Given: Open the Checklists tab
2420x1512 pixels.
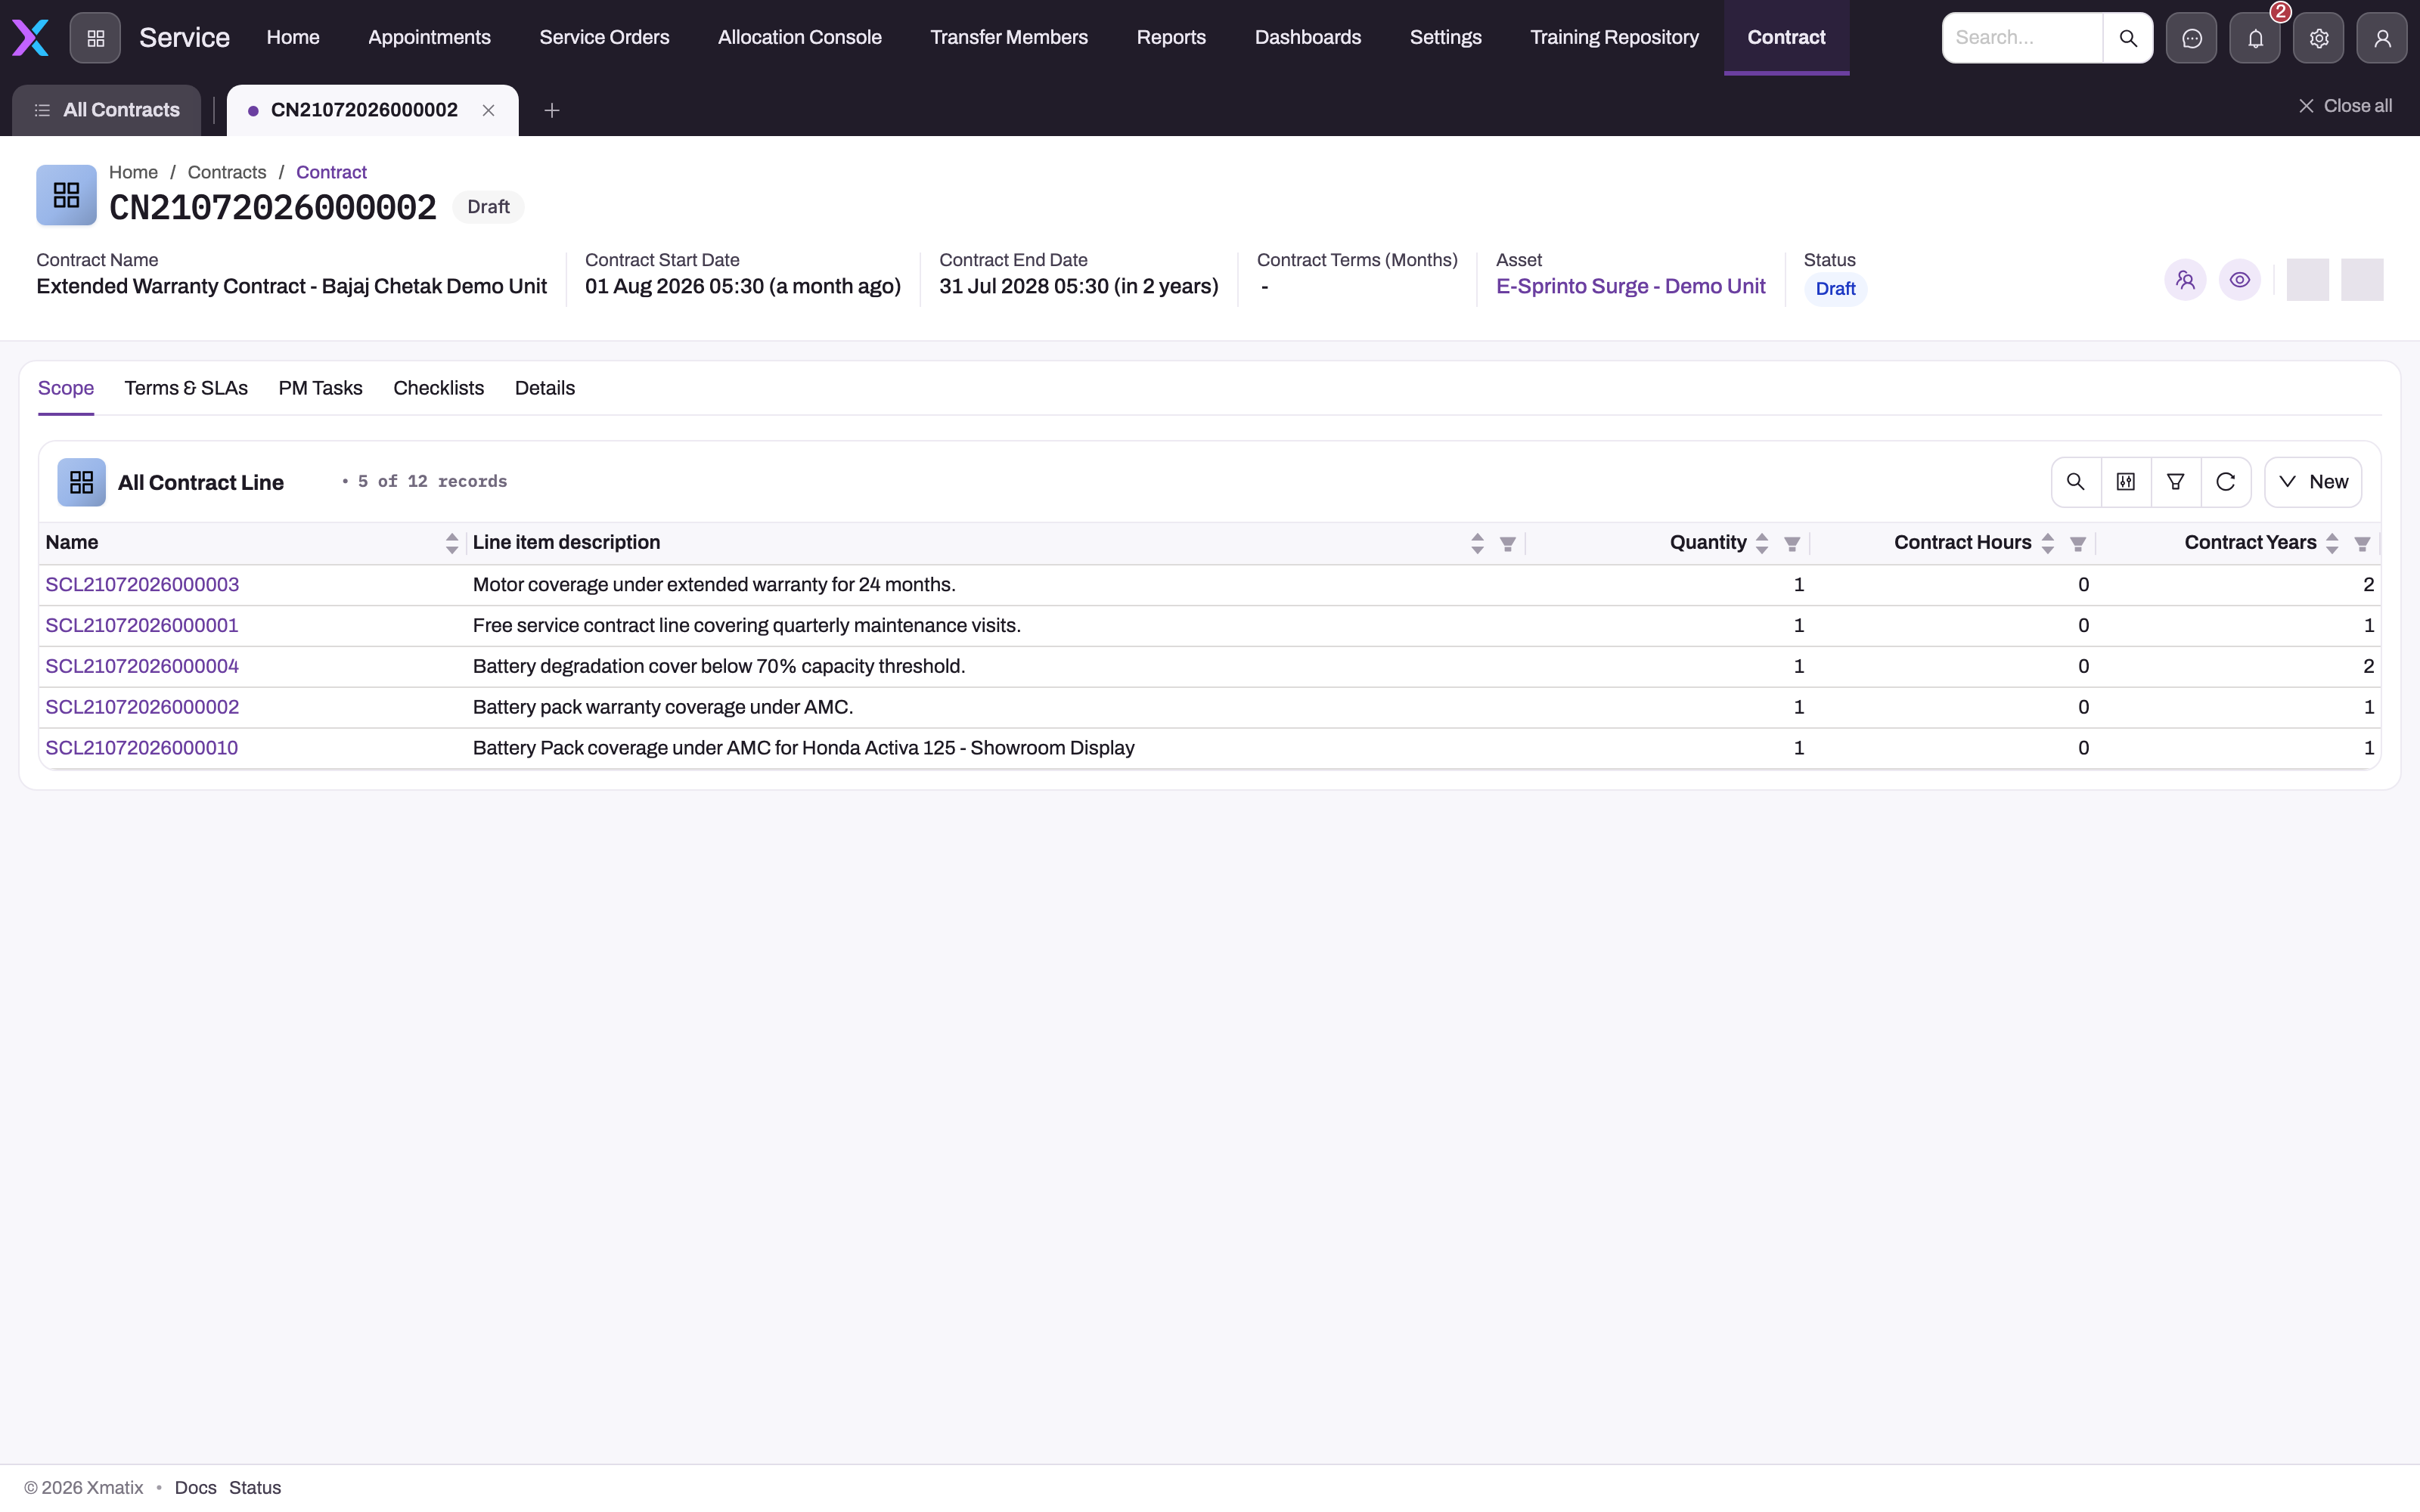Looking at the screenshot, I should coord(438,388).
